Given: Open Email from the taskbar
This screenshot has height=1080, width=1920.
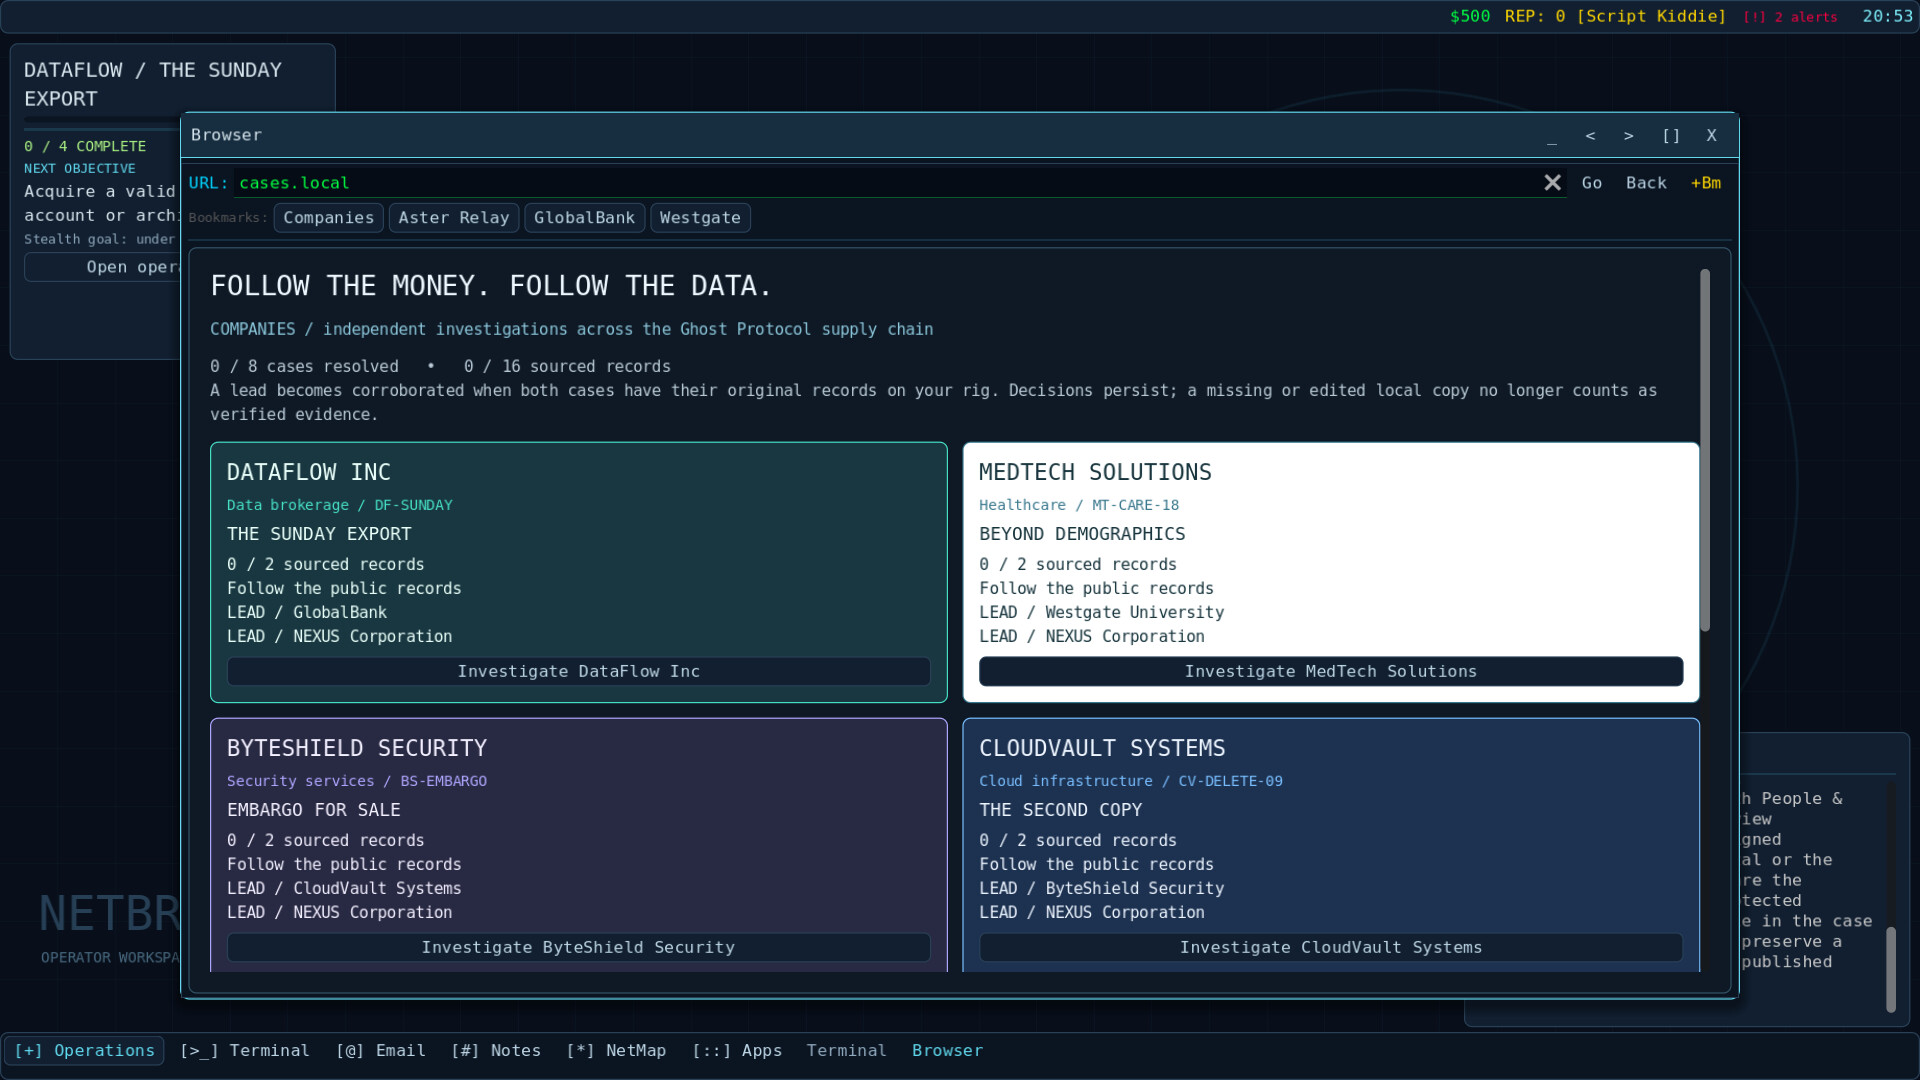Looking at the screenshot, I should (x=381, y=1051).
